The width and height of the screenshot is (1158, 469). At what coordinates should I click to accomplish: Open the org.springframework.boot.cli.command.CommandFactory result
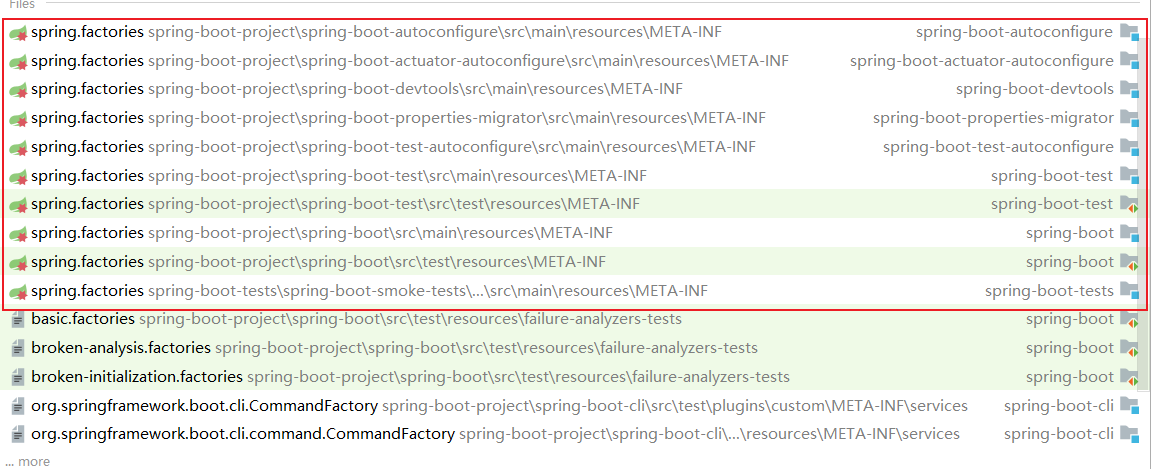click(x=243, y=434)
